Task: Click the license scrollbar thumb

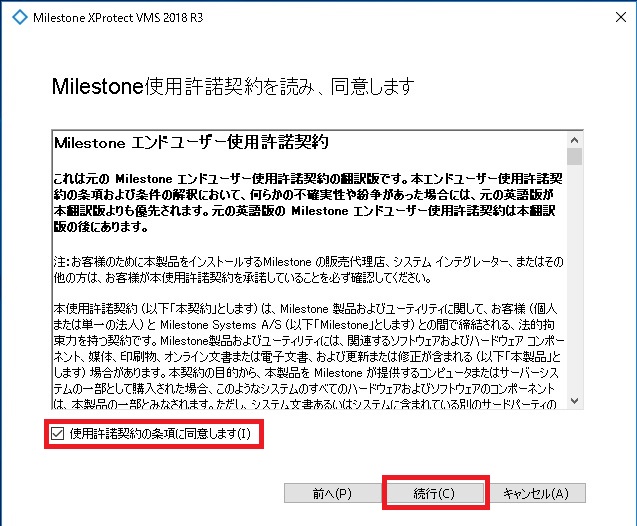Action: [x=574, y=156]
